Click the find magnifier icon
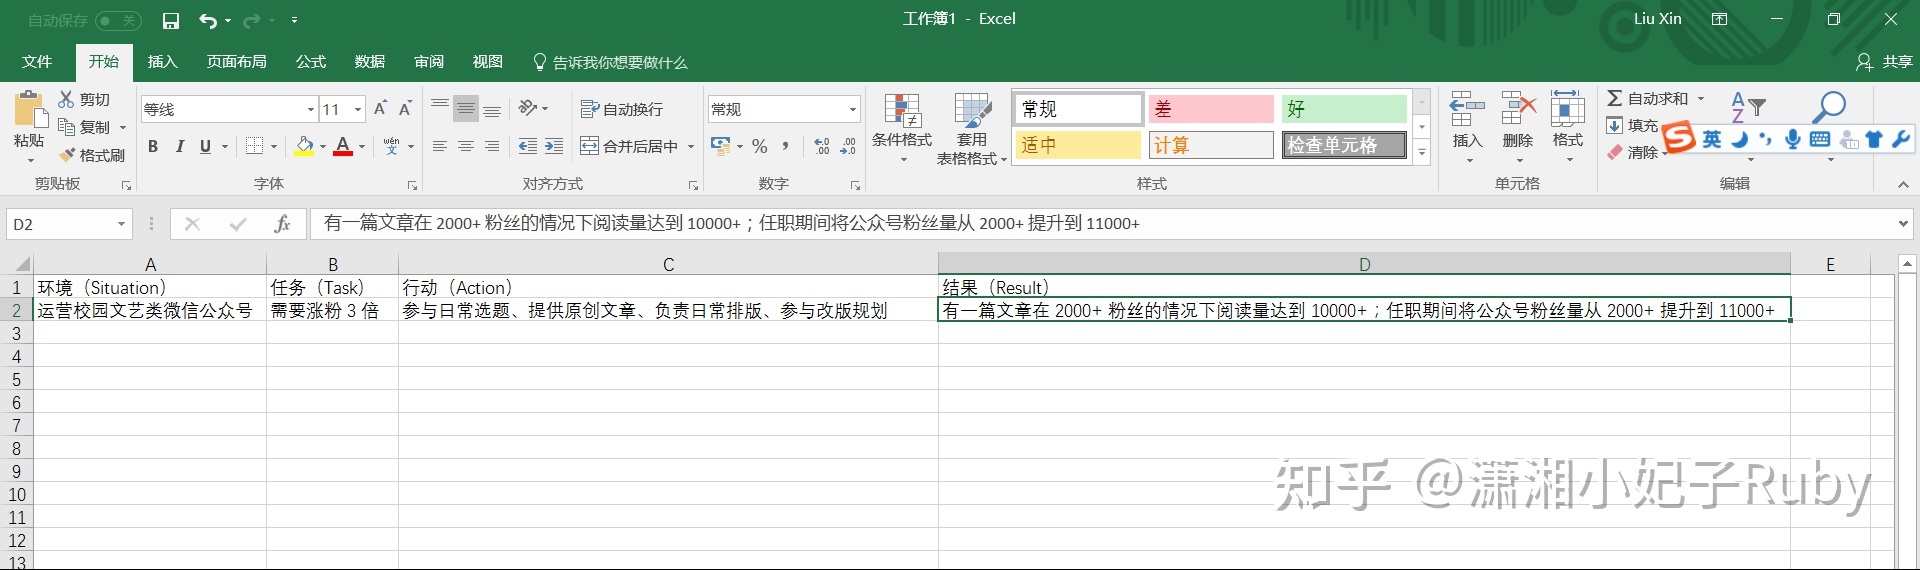 1830,107
